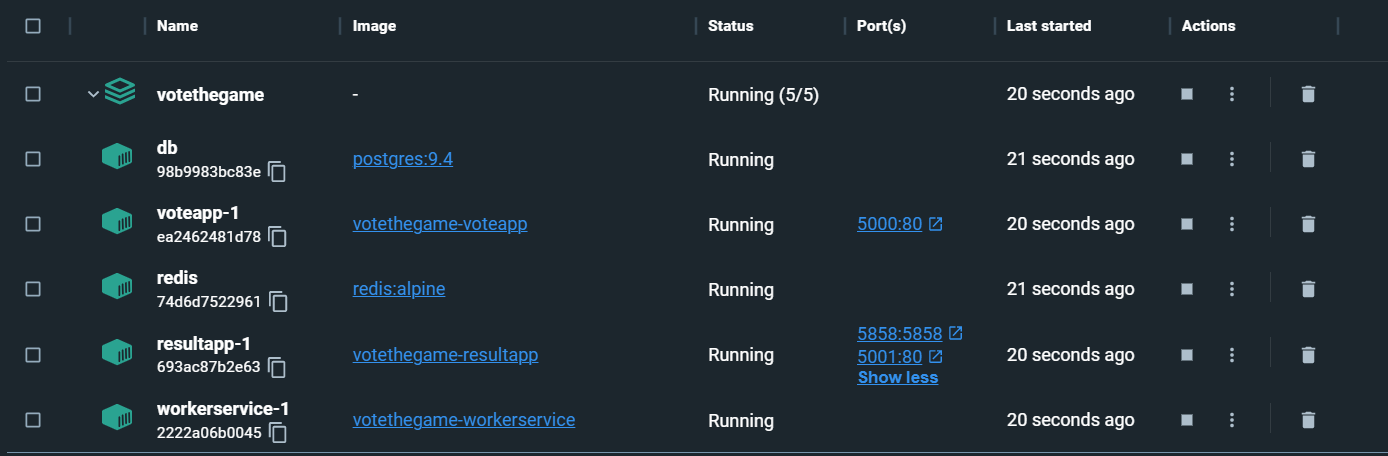The height and width of the screenshot is (456, 1388).
Task: Open more actions menu for votethegame
Action: click(1232, 94)
